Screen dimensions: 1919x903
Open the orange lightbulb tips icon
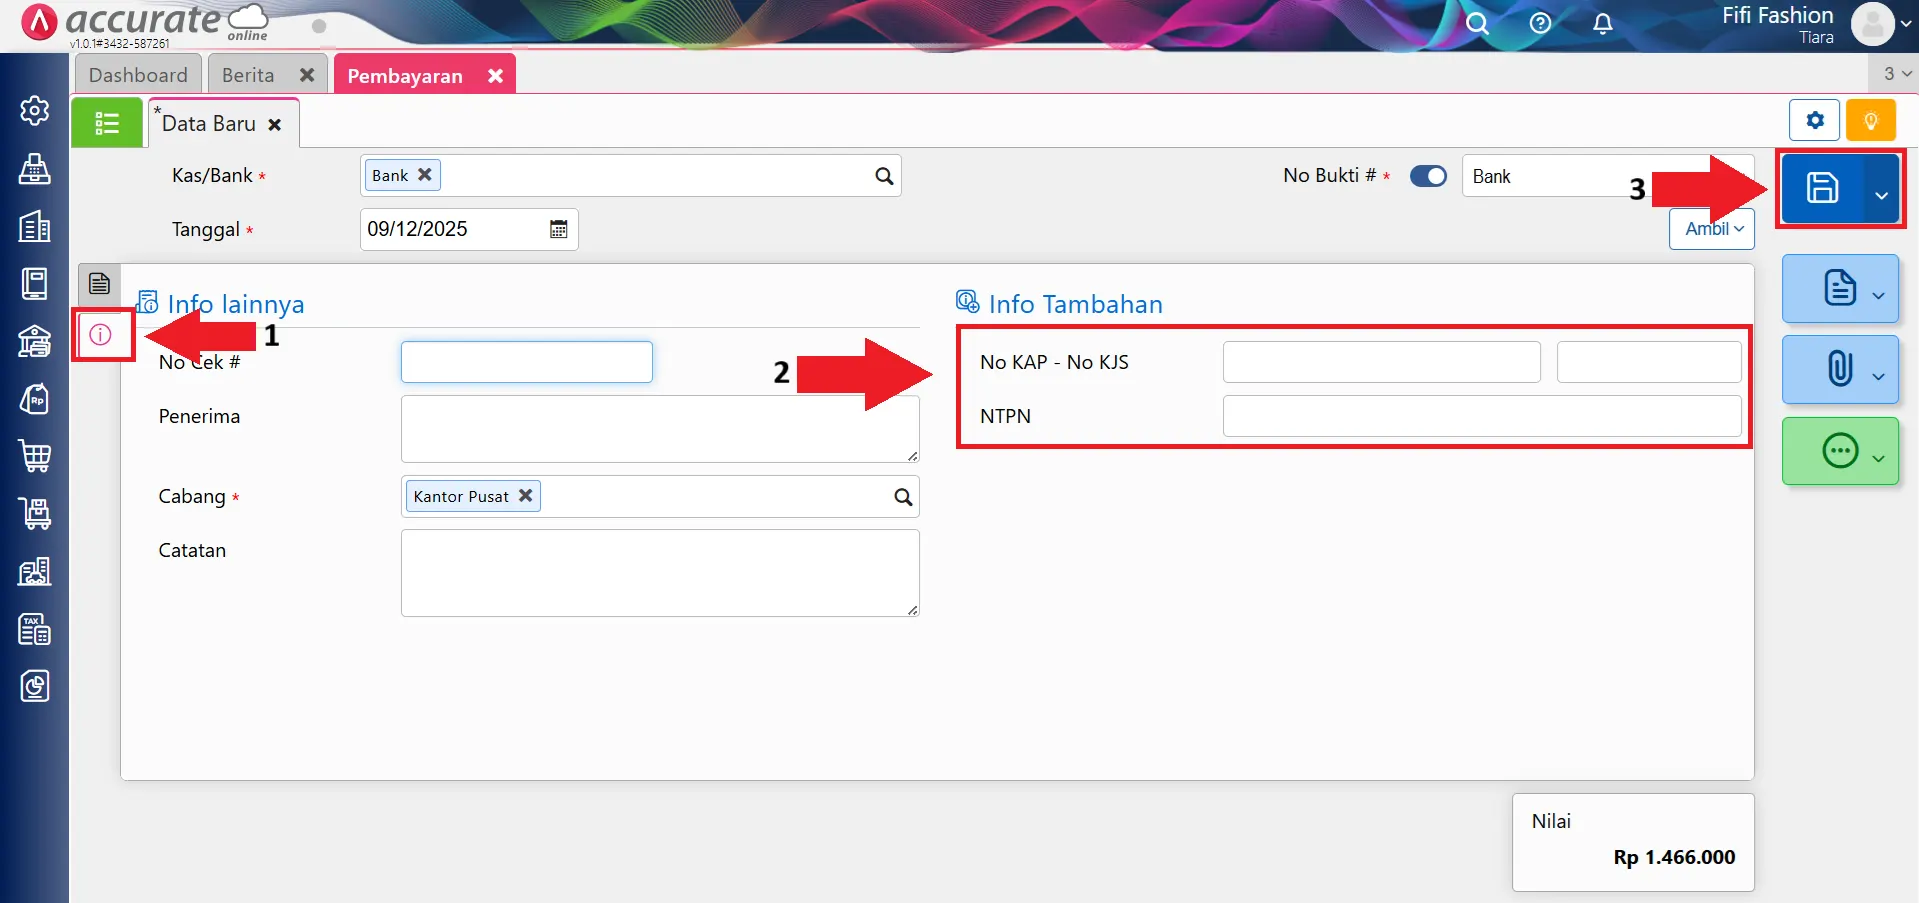1870,121
